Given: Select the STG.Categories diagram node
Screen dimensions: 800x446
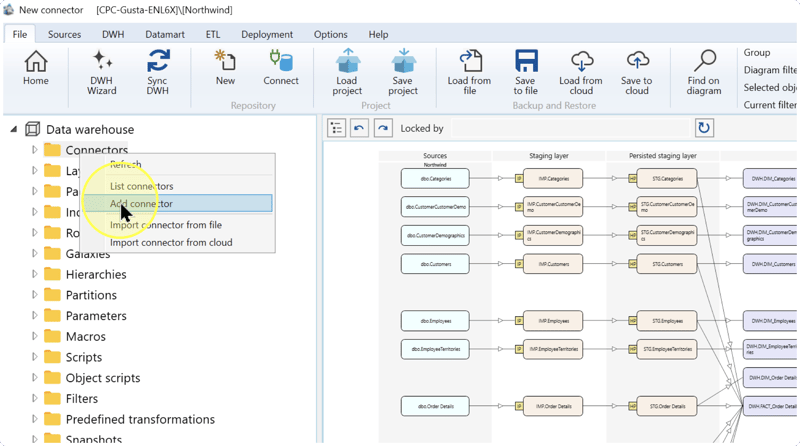Looking at the screenshot, I should [667, 179].
